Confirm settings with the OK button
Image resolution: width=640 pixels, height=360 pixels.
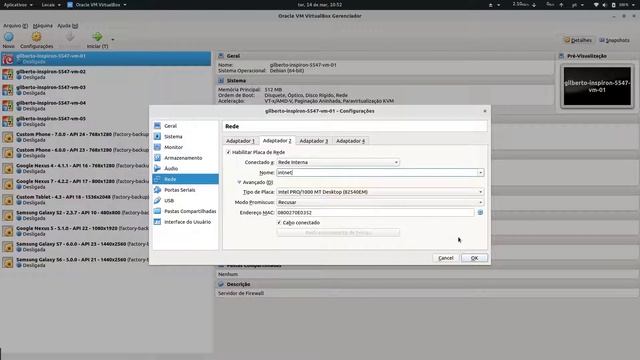[x=474, y=258]
